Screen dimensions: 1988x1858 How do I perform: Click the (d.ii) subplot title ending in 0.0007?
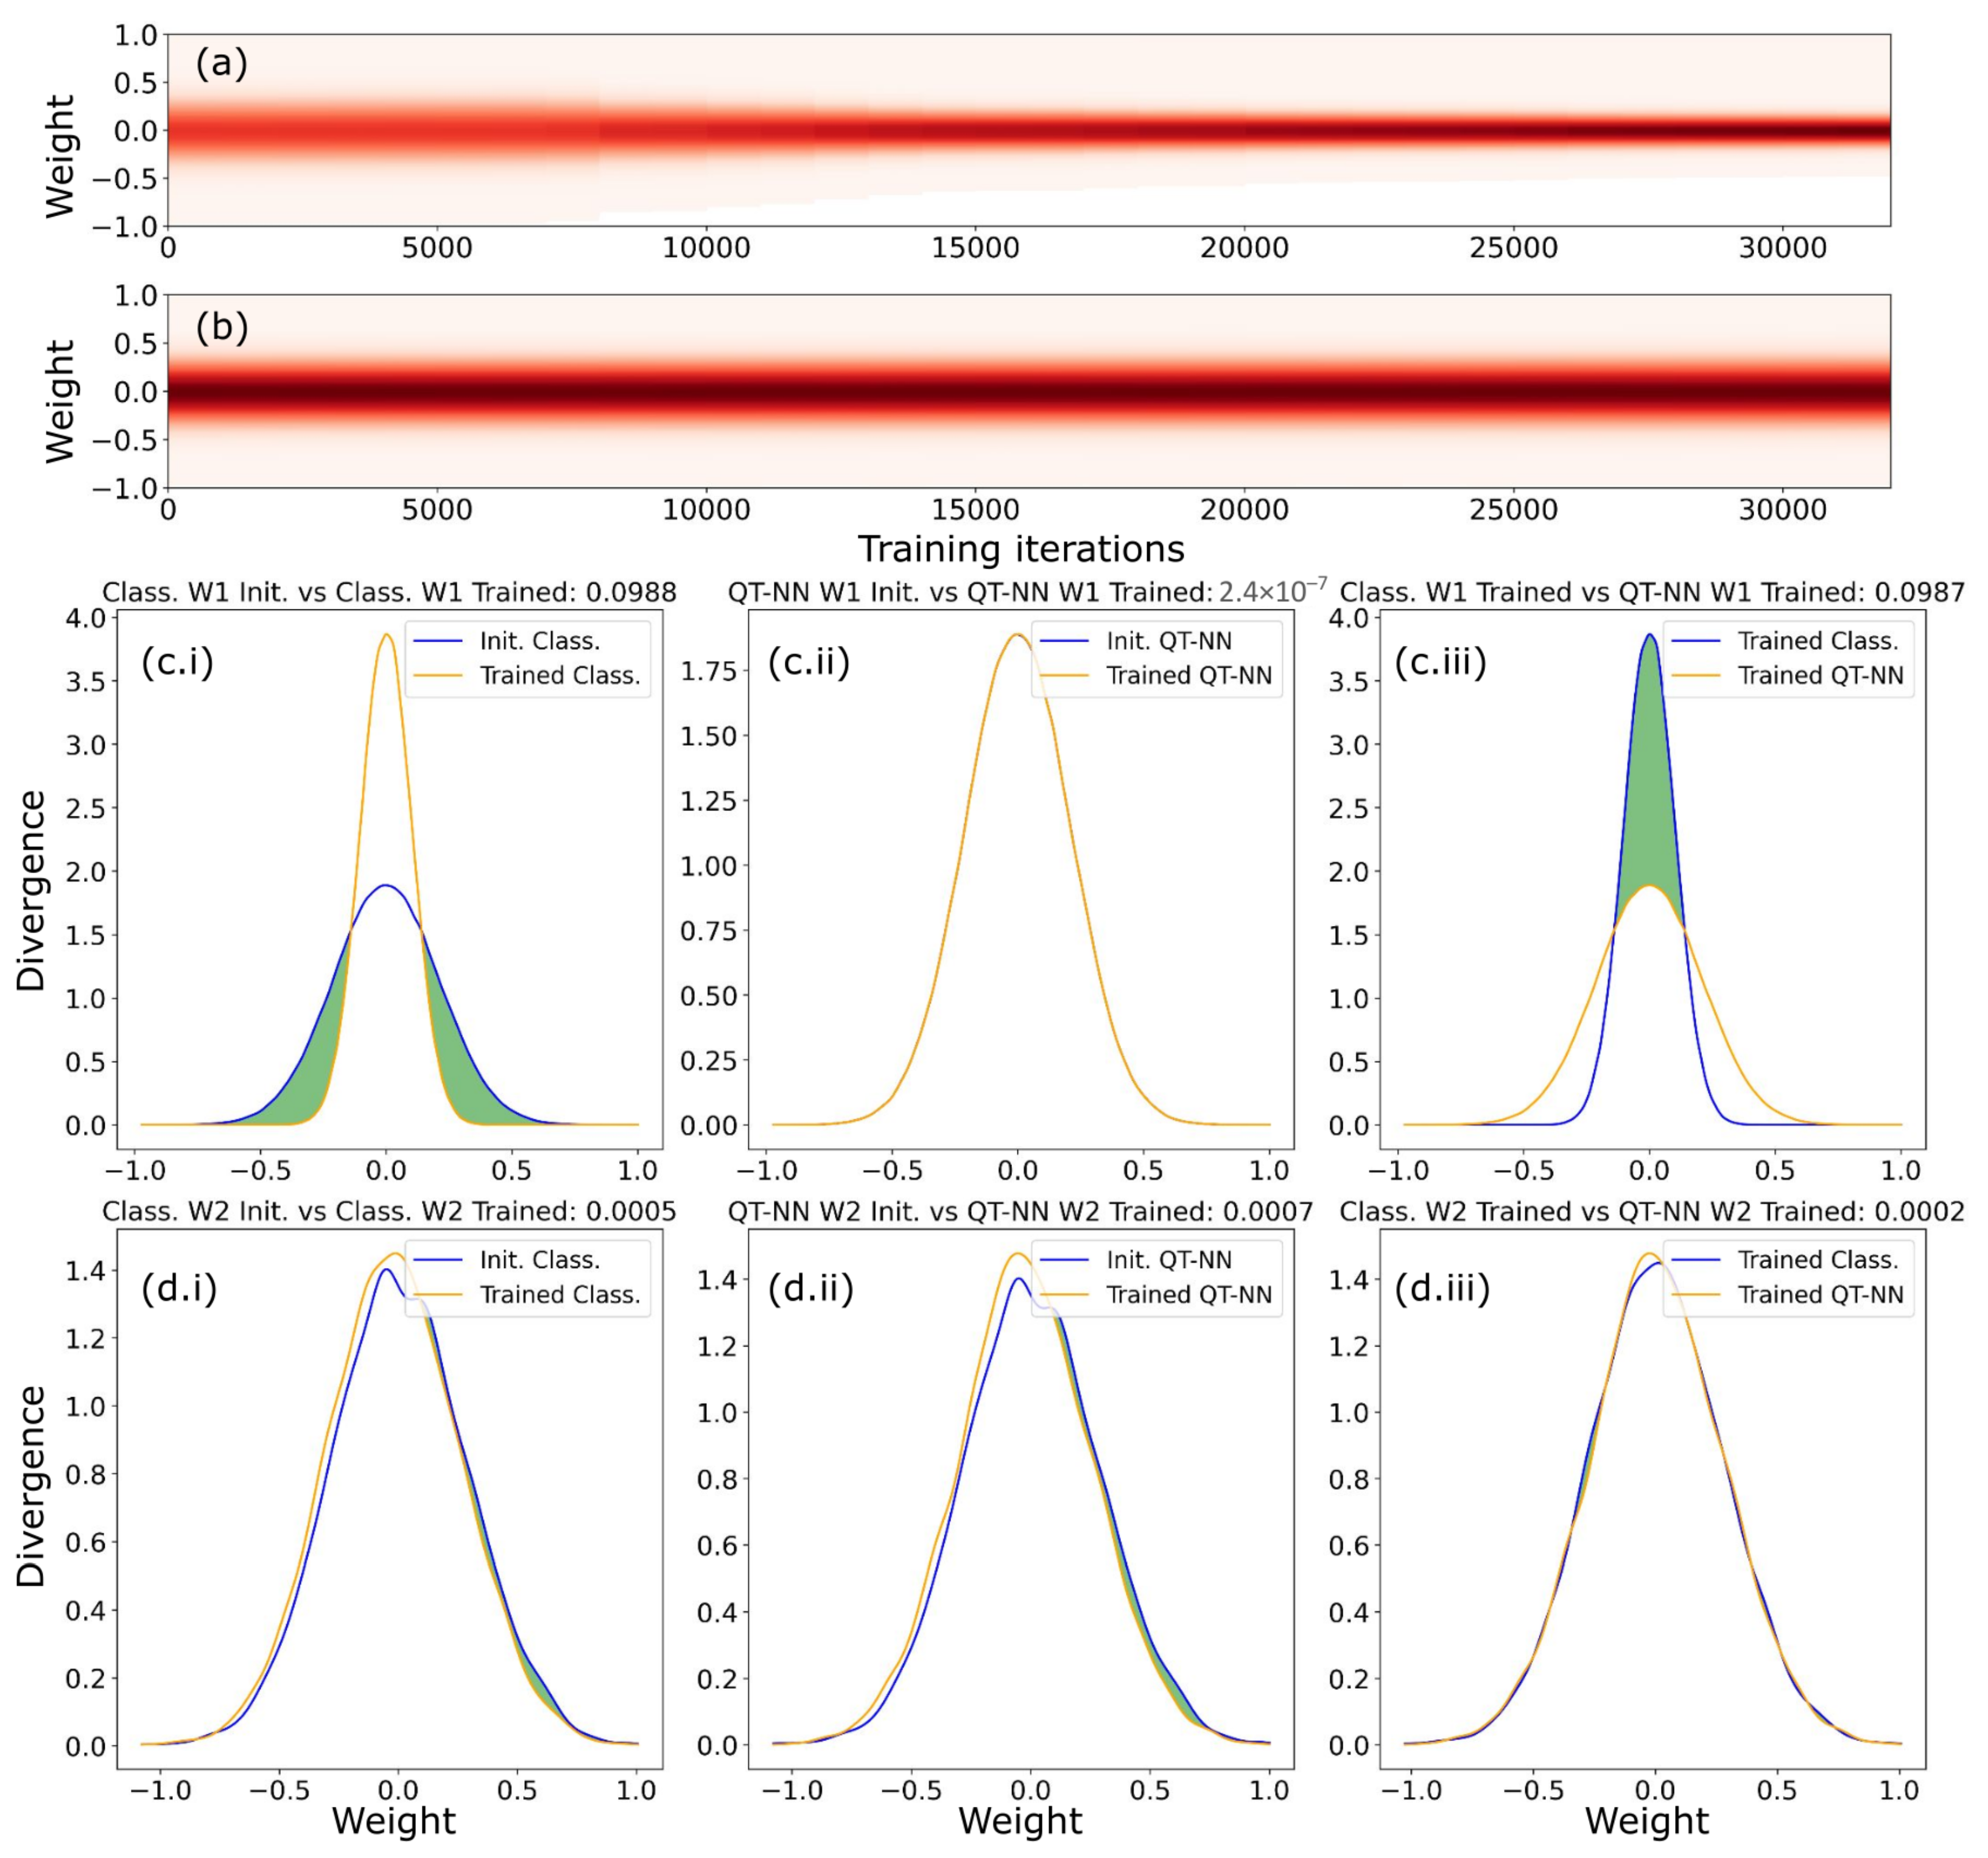(x=1020, y=1211)
